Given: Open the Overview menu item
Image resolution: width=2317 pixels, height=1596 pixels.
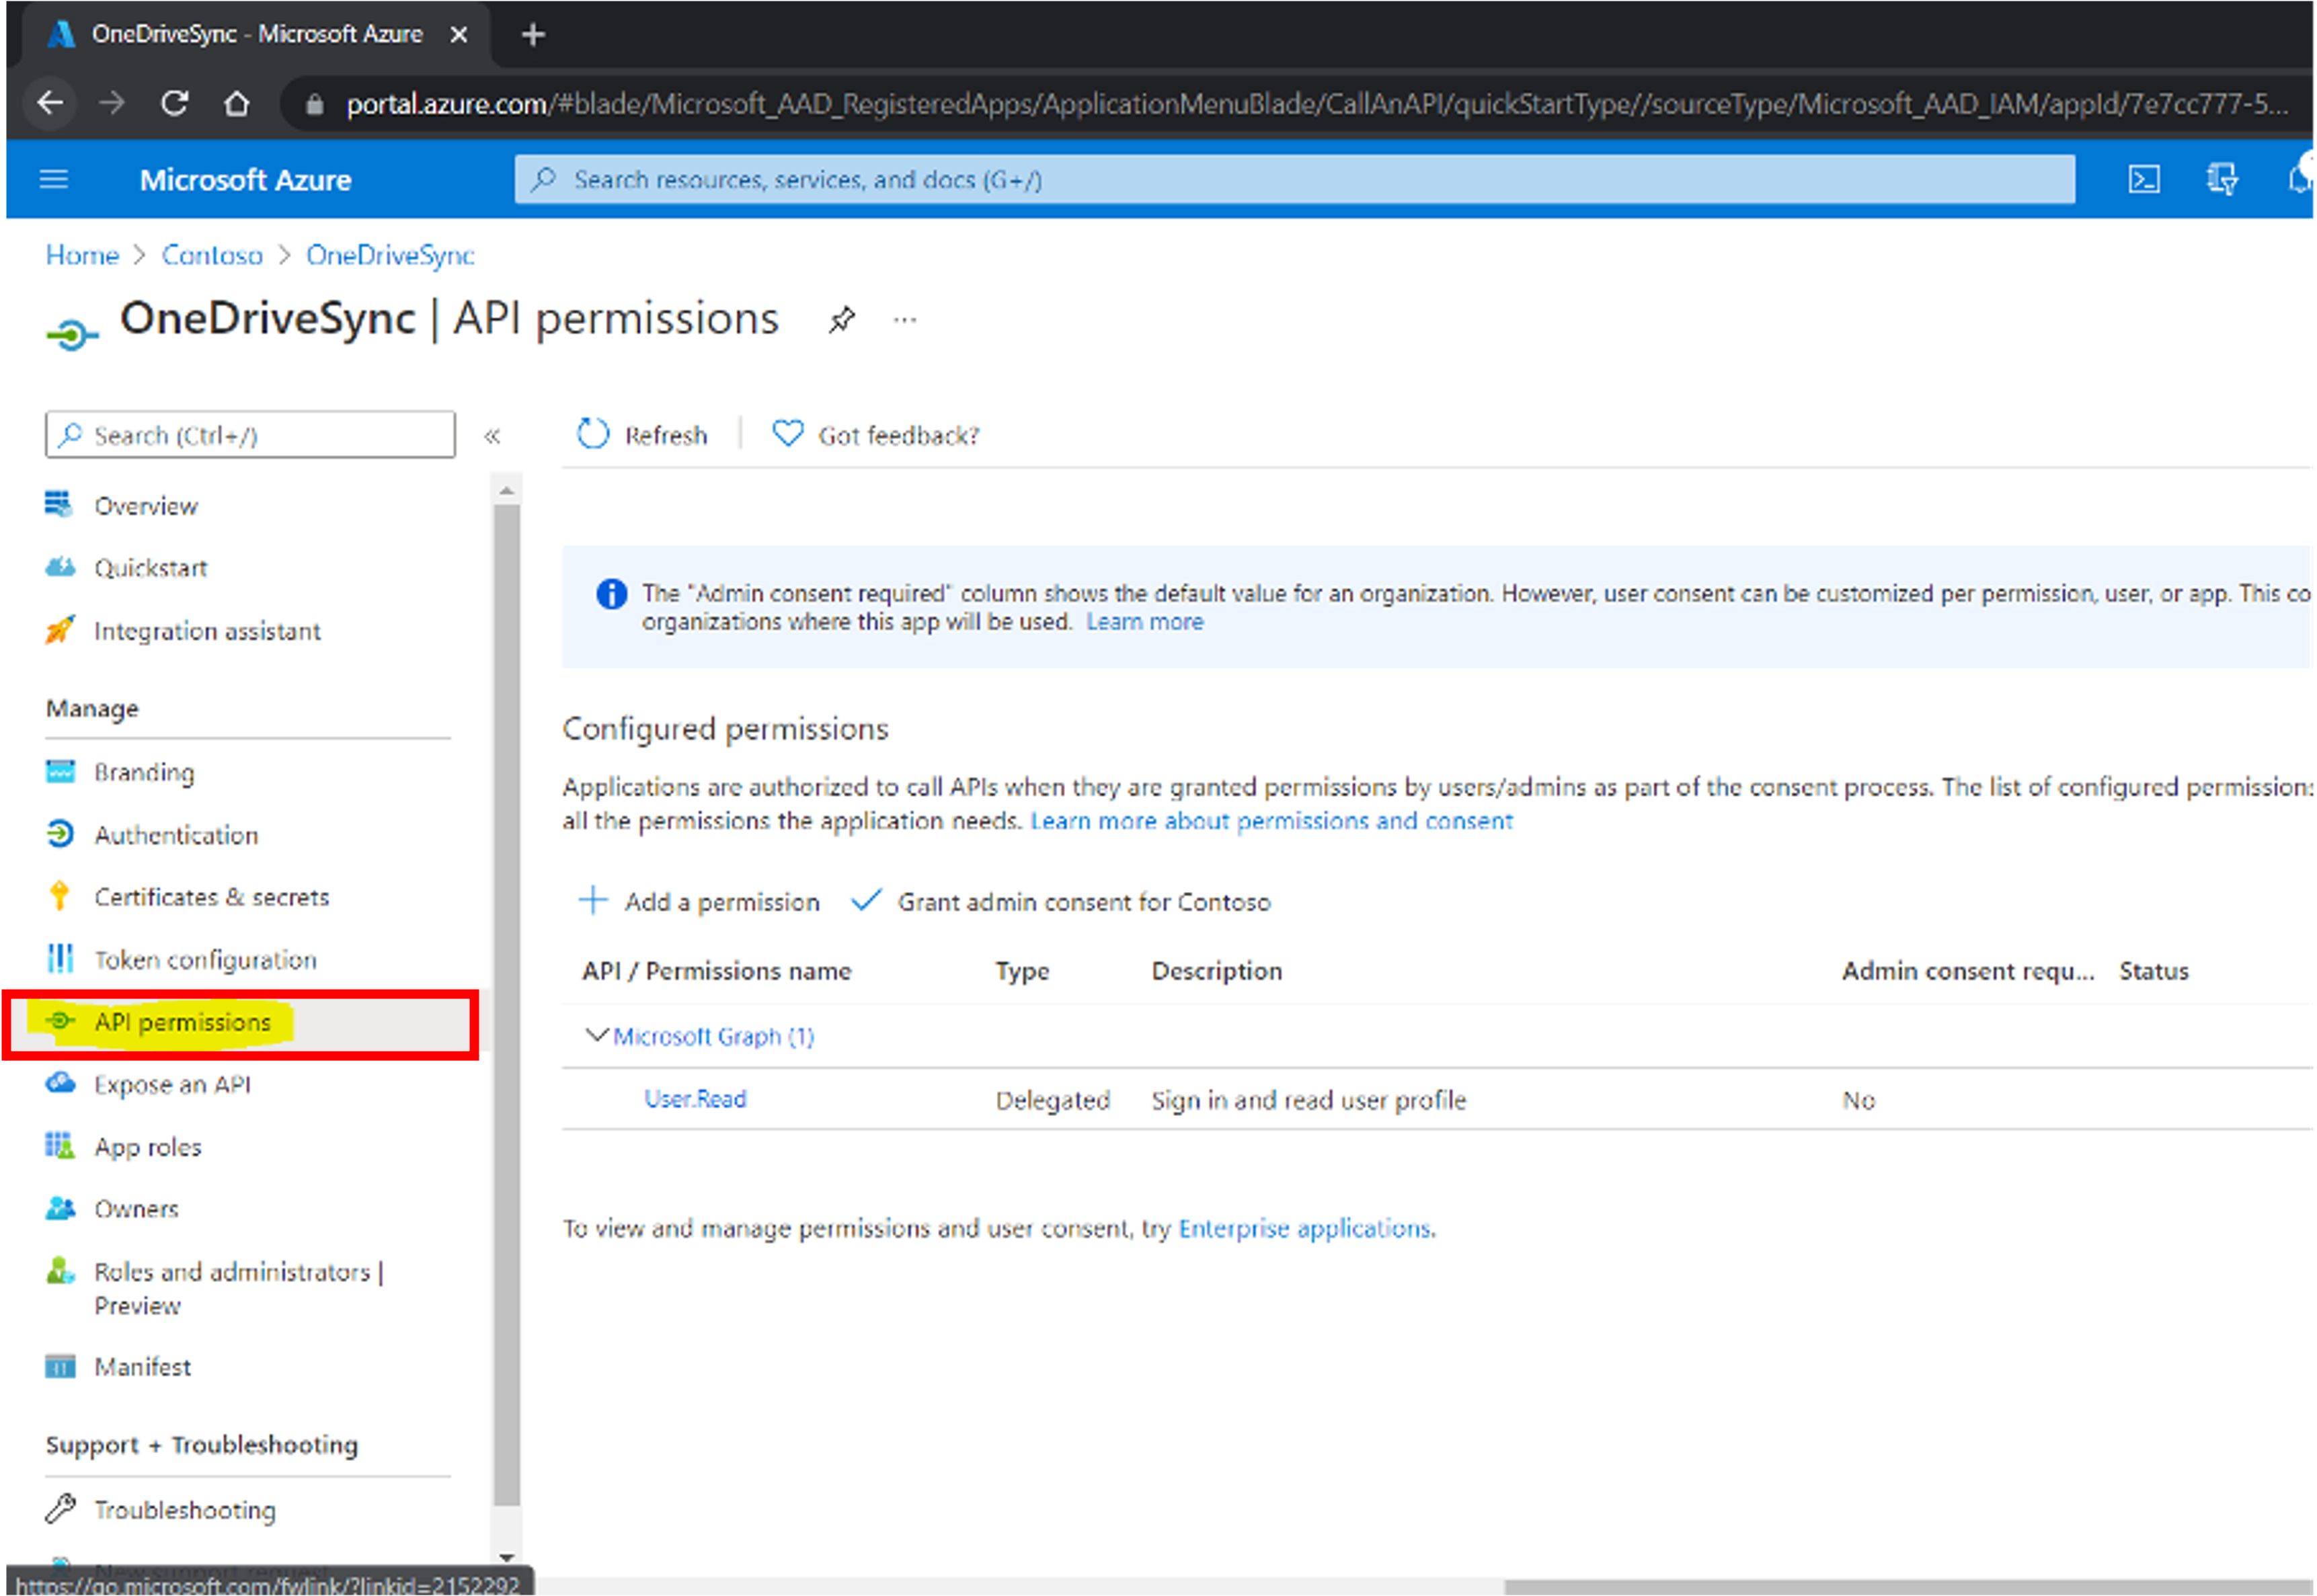Looking at the screenshot, I should pos(146,506).
